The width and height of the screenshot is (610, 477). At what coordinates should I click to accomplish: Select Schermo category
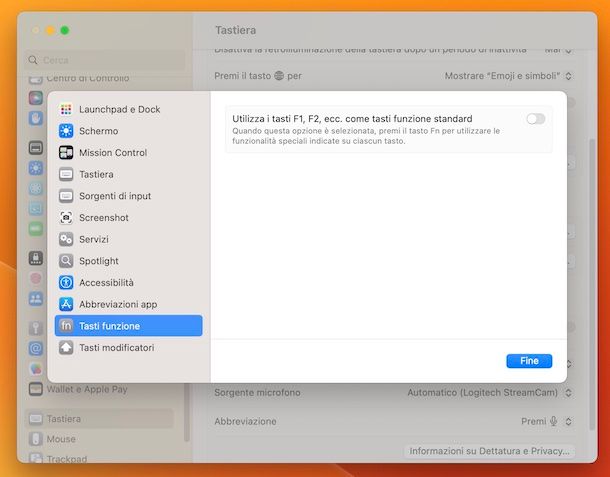[x=128, y=131]
